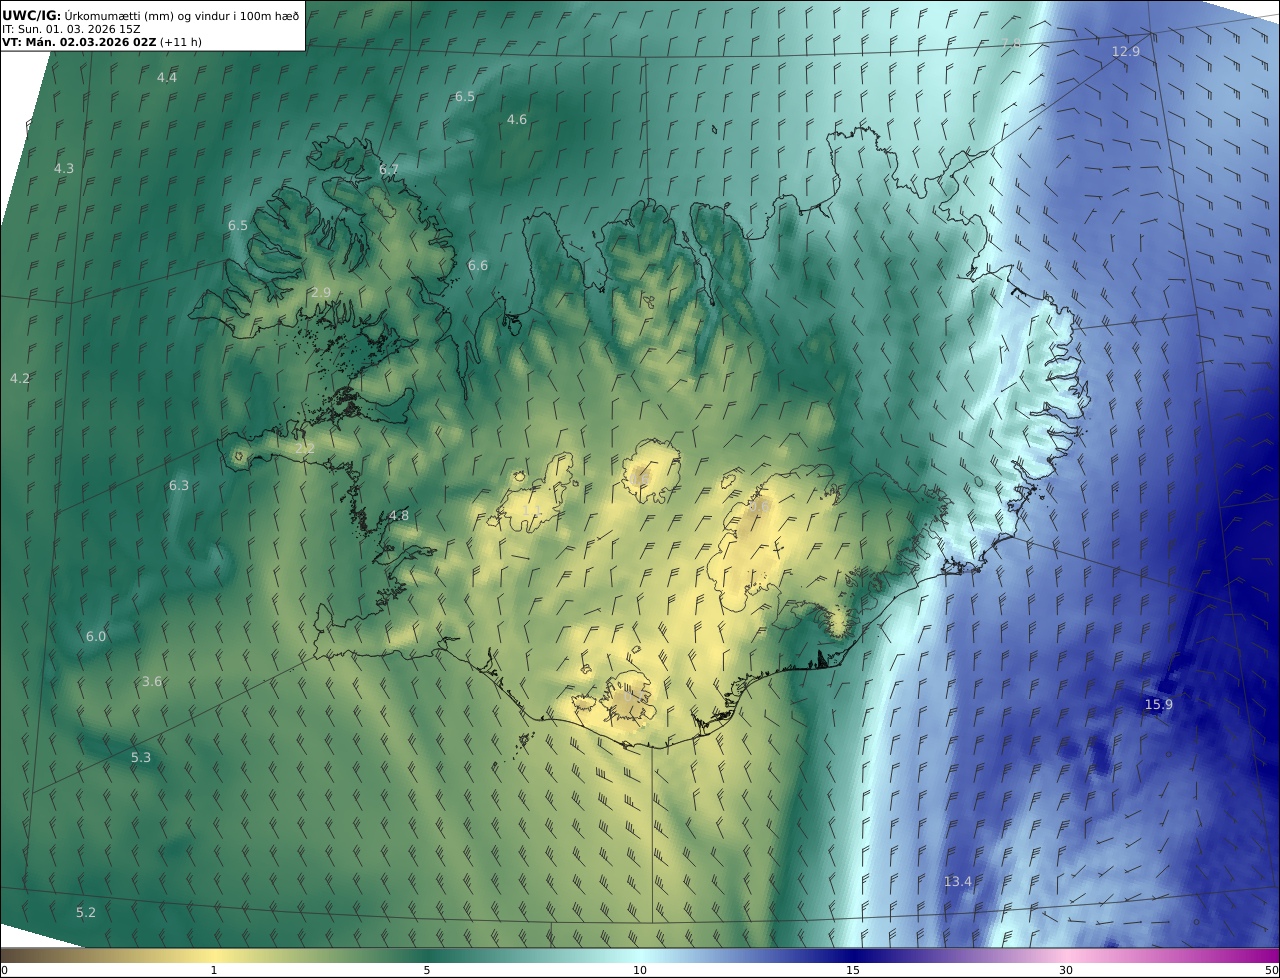The image size is (1280, 978).
Task: Click the colorbar tick label 30
Action: pos(1066,970)
